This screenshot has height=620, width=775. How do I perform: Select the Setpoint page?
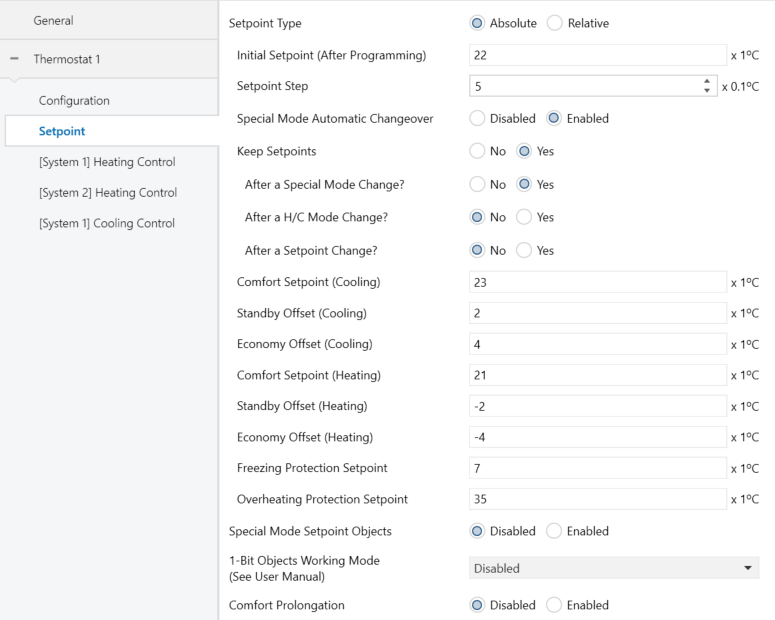point(111,131)
